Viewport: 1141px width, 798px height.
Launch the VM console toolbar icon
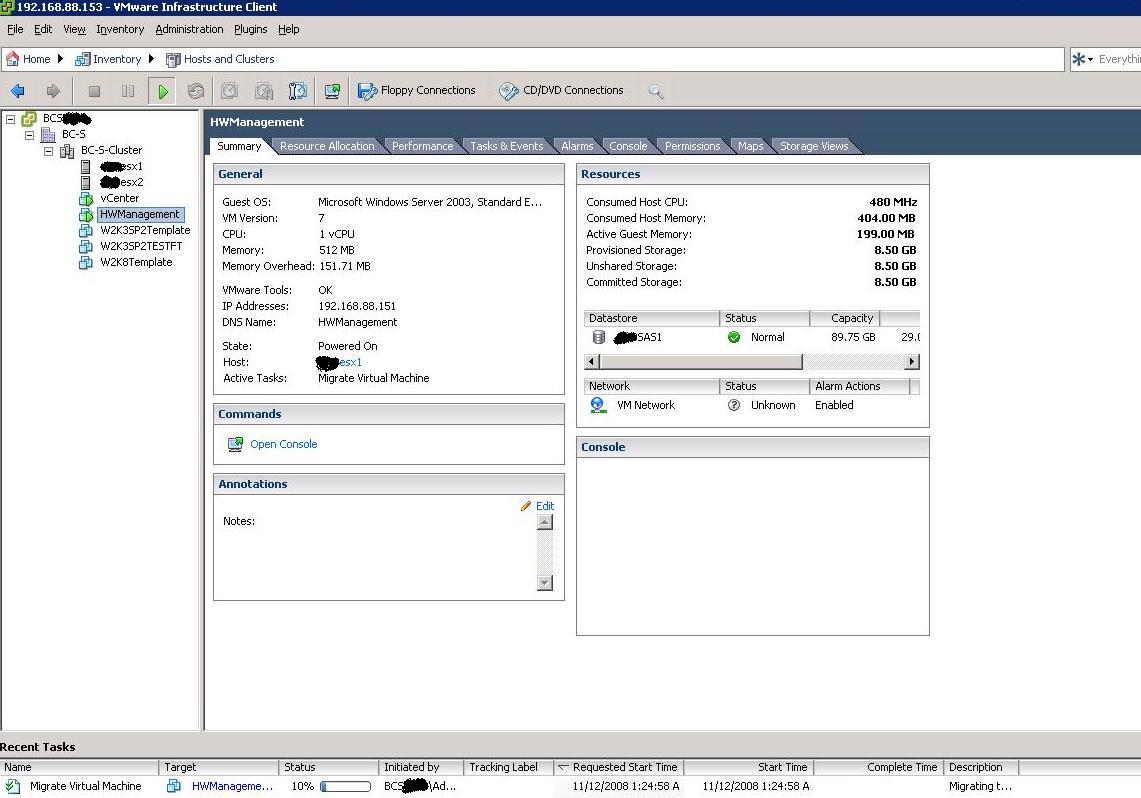(333, 91)
